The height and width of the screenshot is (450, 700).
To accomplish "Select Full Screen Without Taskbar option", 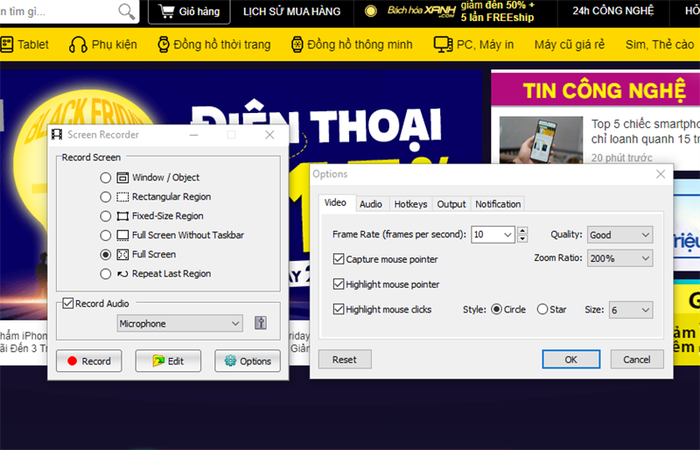I will point(105,235).
